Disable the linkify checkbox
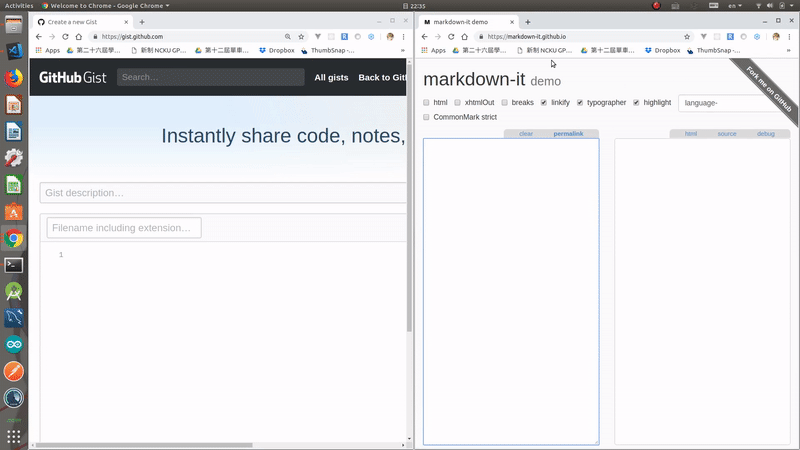This screenshot has height=450, width=800. pos(544,103)
